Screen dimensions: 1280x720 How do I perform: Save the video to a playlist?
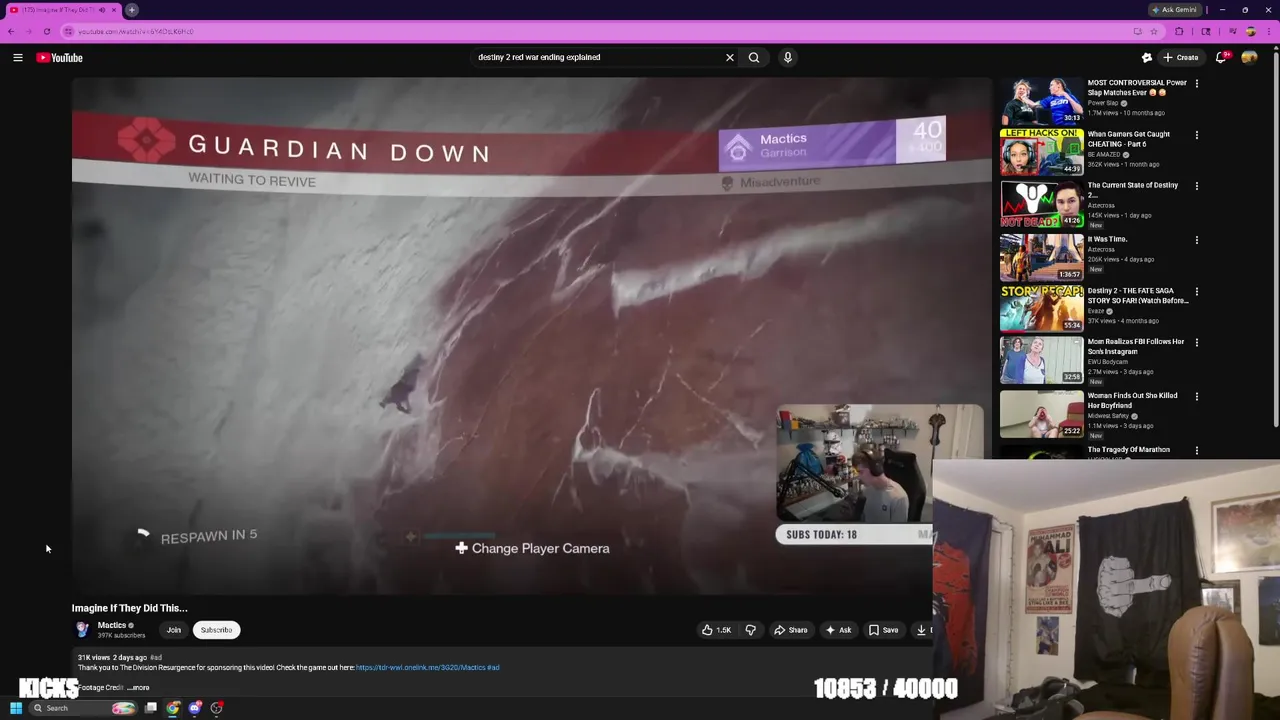[x=883, y=630]
